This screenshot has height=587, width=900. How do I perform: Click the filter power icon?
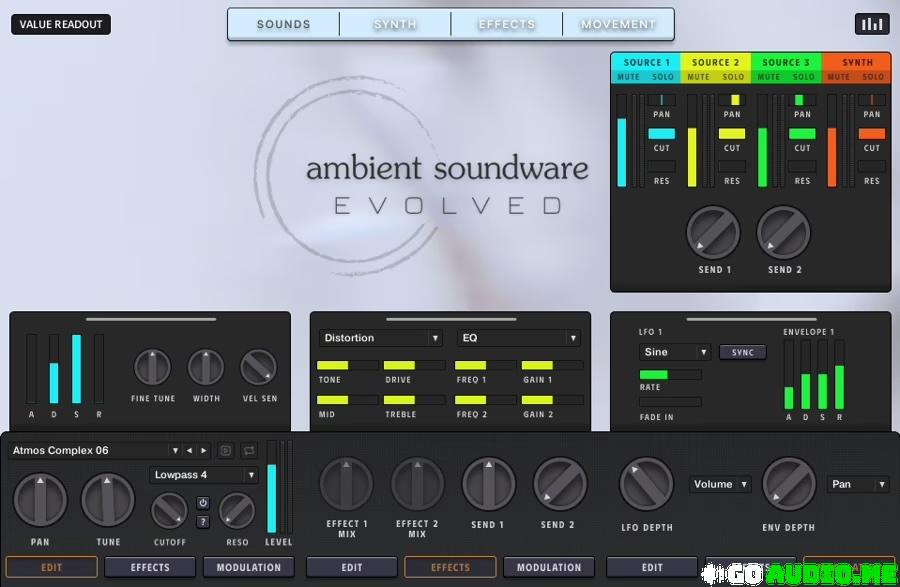click(x=203, y=503)
